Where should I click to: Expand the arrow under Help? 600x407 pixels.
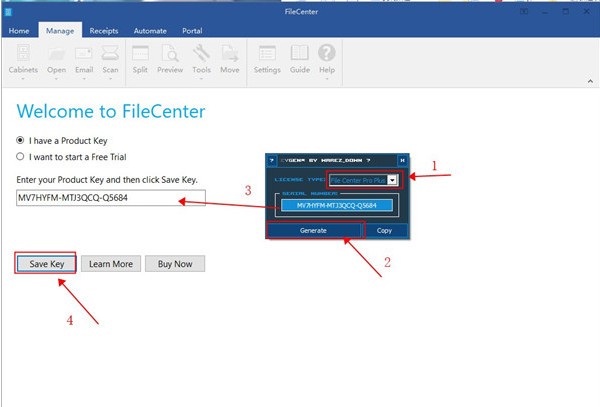tap(327, 79)
